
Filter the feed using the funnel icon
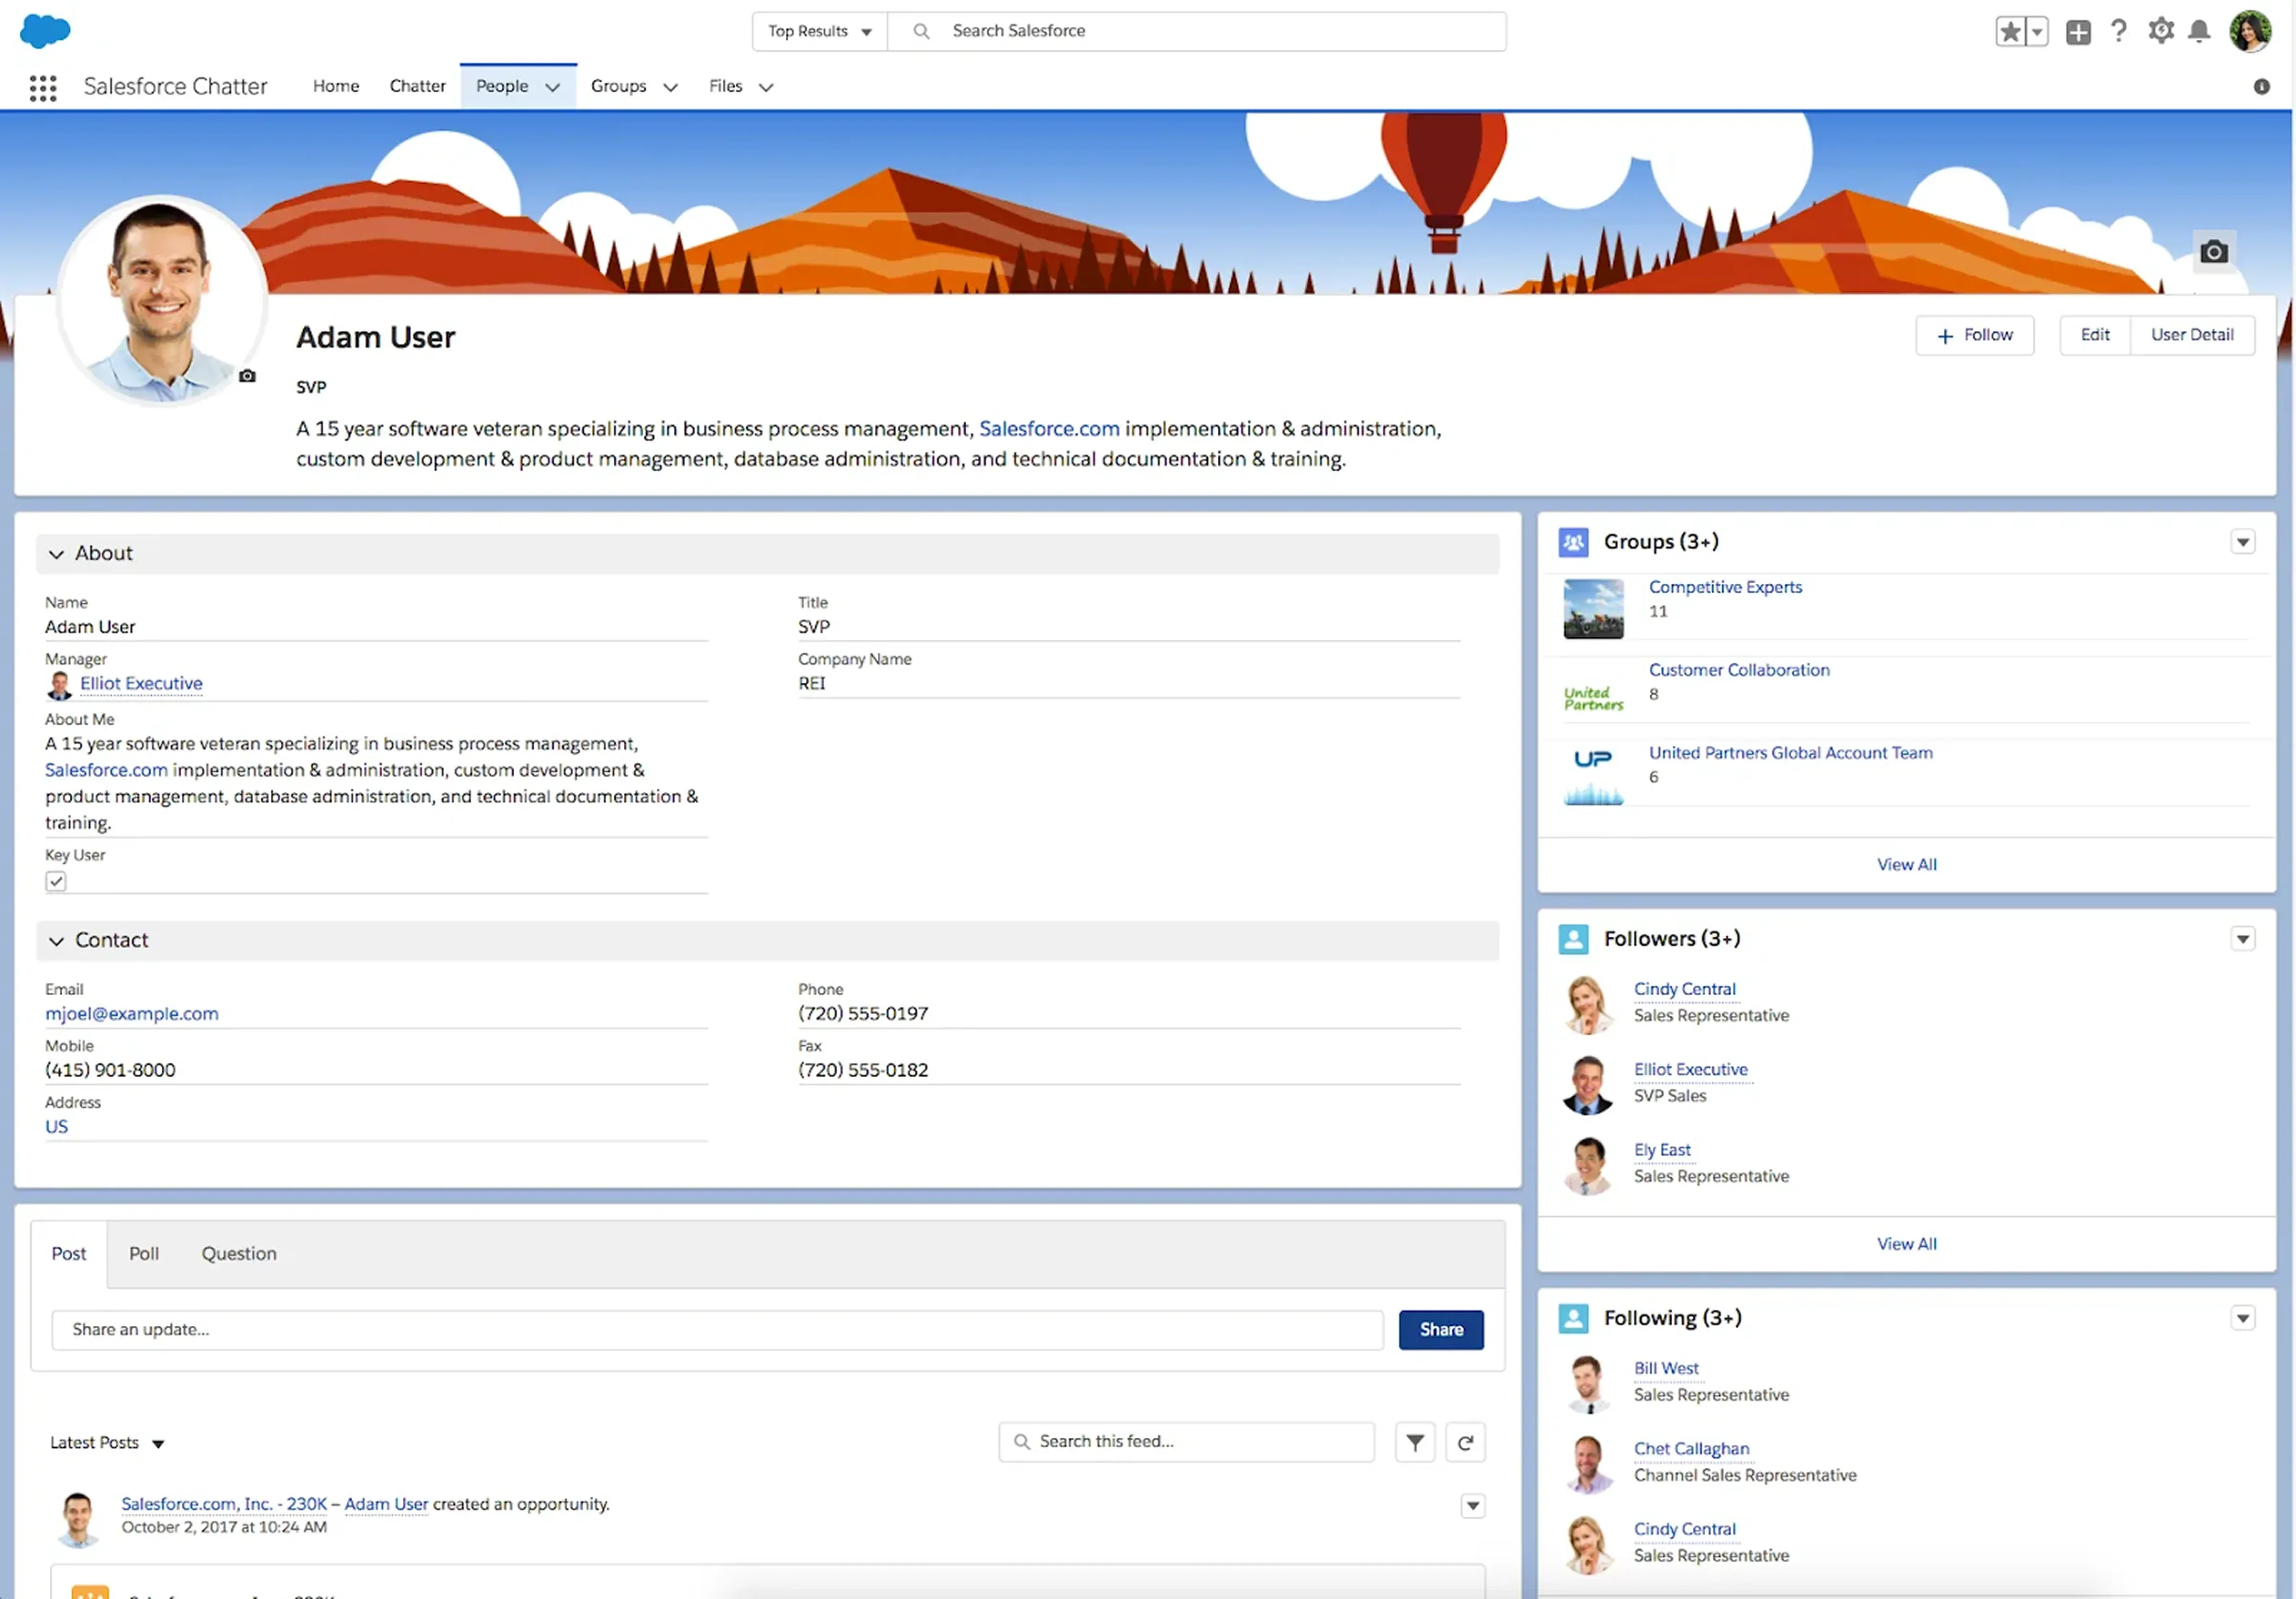click(1415, 1442)
